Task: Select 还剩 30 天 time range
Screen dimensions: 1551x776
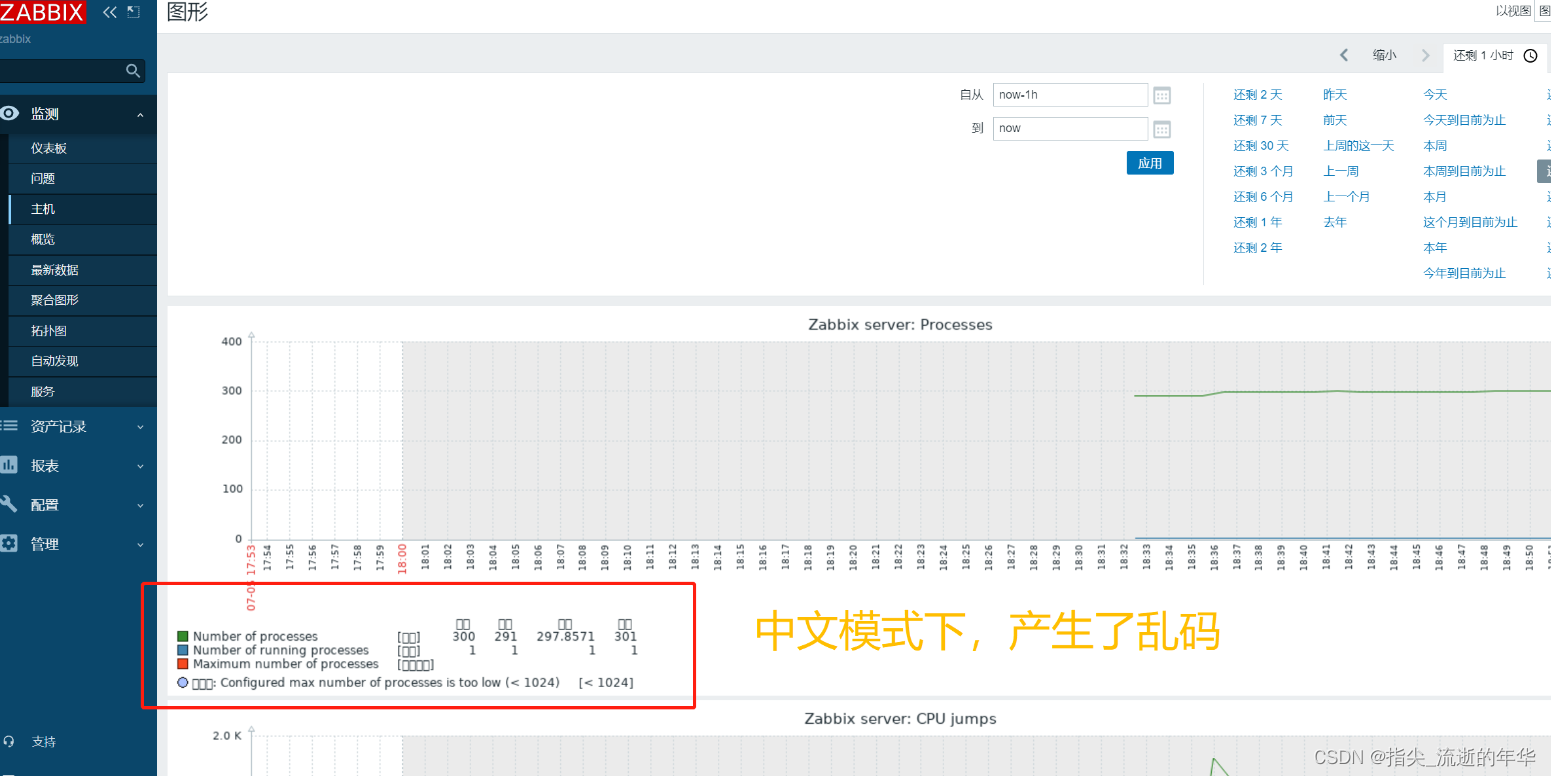Action: tap(1261, 146)
